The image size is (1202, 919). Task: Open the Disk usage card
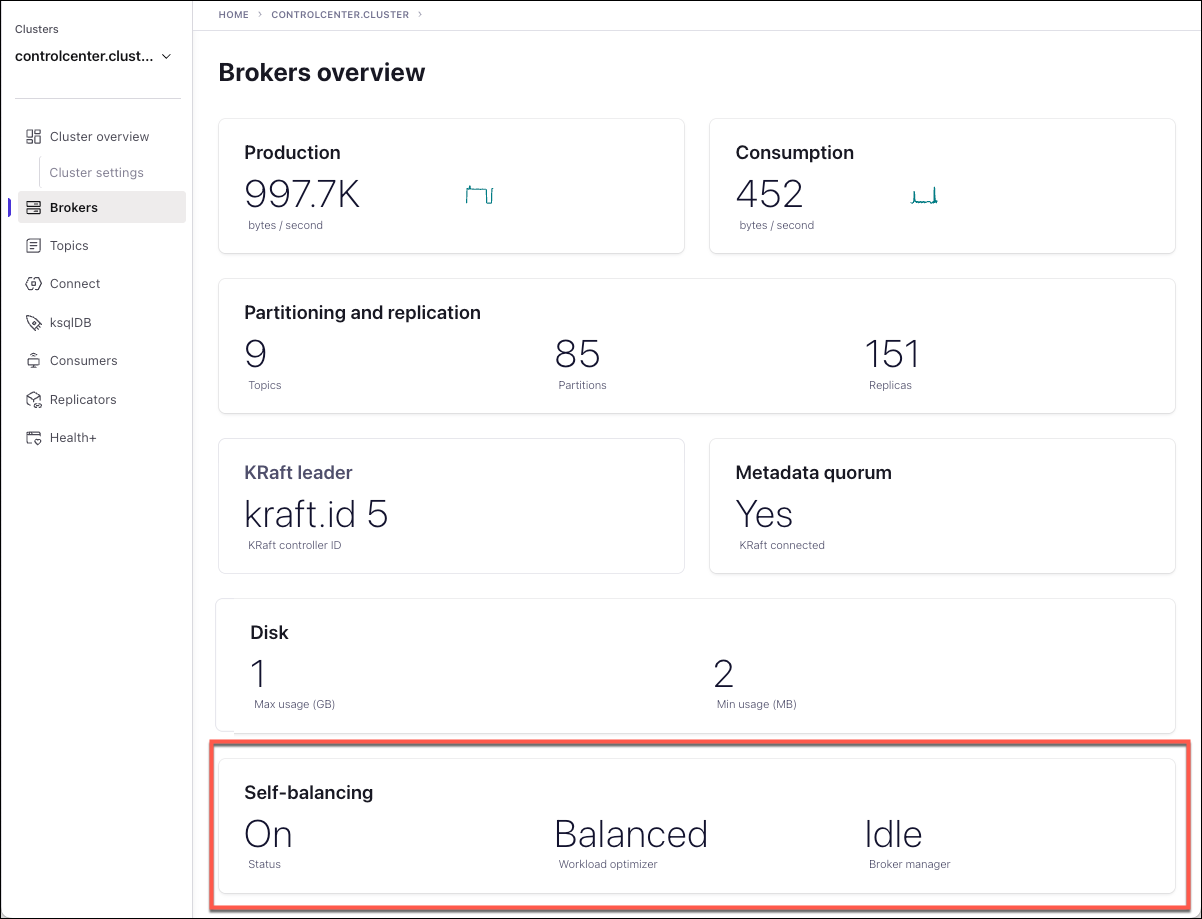(696, 665)
